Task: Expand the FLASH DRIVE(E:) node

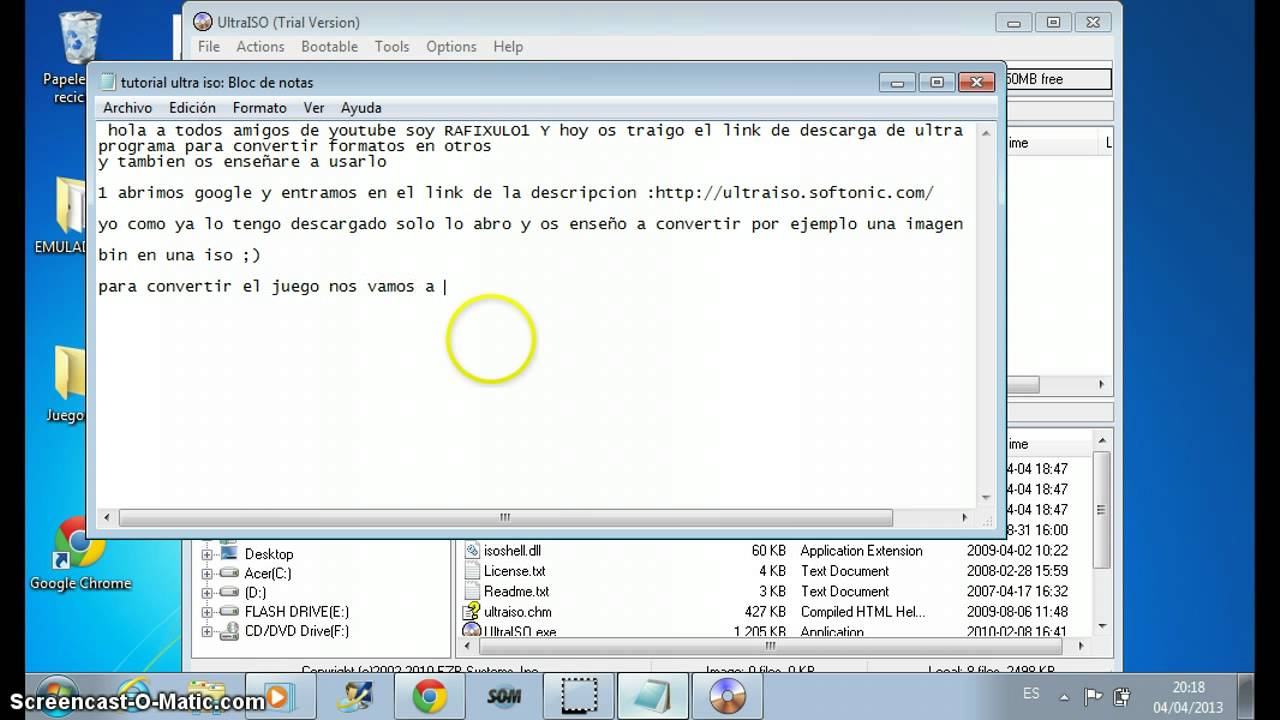Action: (x=207, y=612)
